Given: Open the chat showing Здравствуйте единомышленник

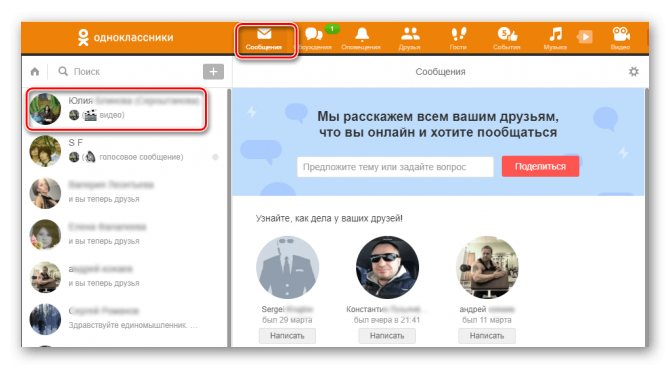Looking at the screenshot, I should click(125, 318).
